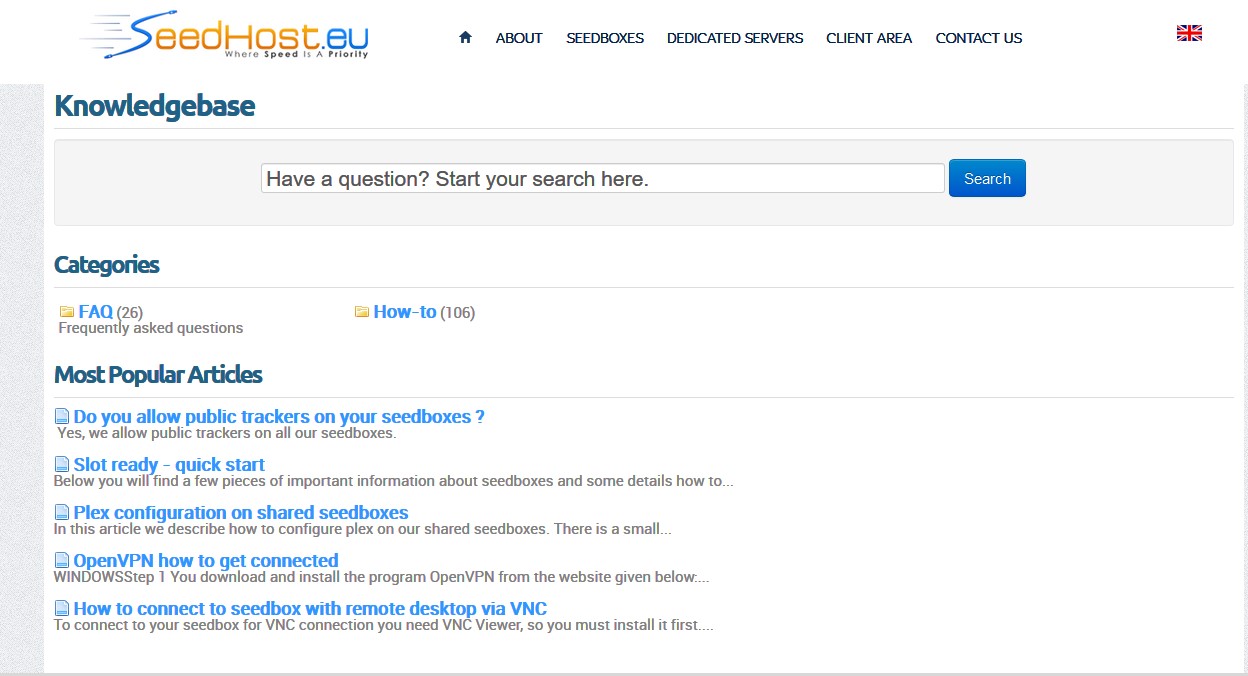Click the FAQ count '(26)'
Image resolution: width=1248 pixels, height=676 pixels.
130,313
